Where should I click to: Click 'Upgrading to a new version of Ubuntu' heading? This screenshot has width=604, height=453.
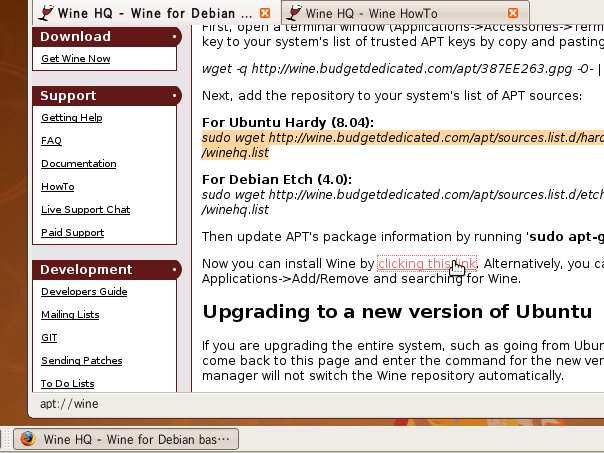tap(397, 312)
